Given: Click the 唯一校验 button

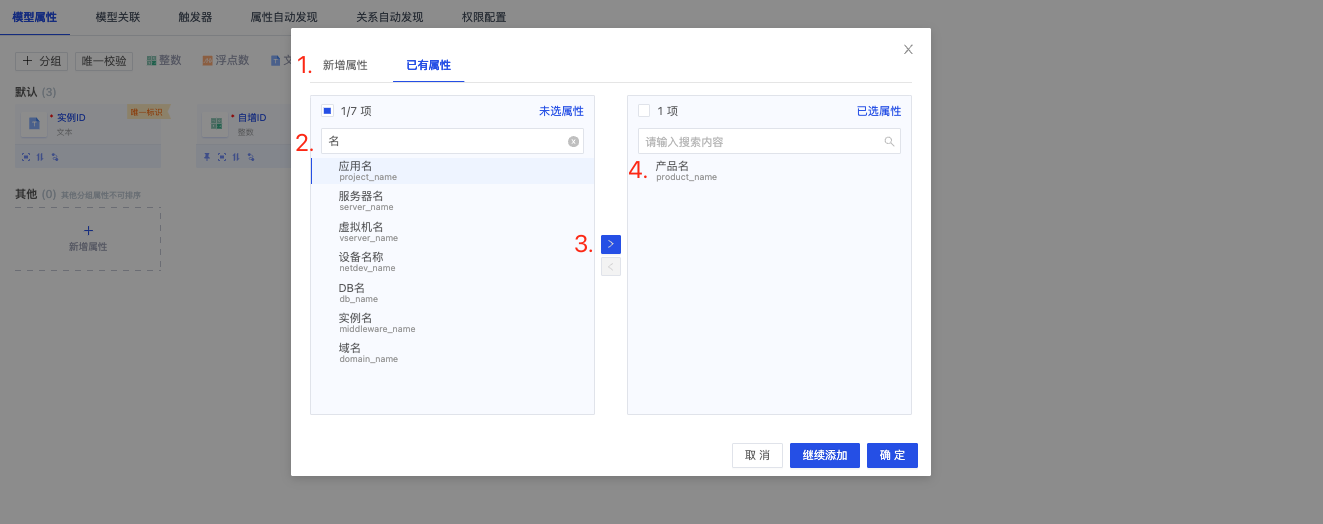Looking at the screenshot, I should pos(104,61).
